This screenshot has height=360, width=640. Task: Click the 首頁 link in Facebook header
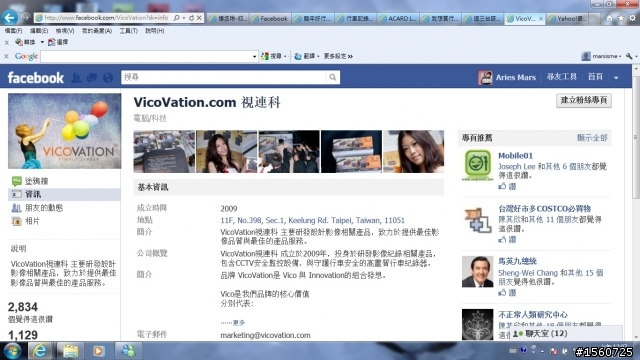pyautogui.click(x=595, y=77)
